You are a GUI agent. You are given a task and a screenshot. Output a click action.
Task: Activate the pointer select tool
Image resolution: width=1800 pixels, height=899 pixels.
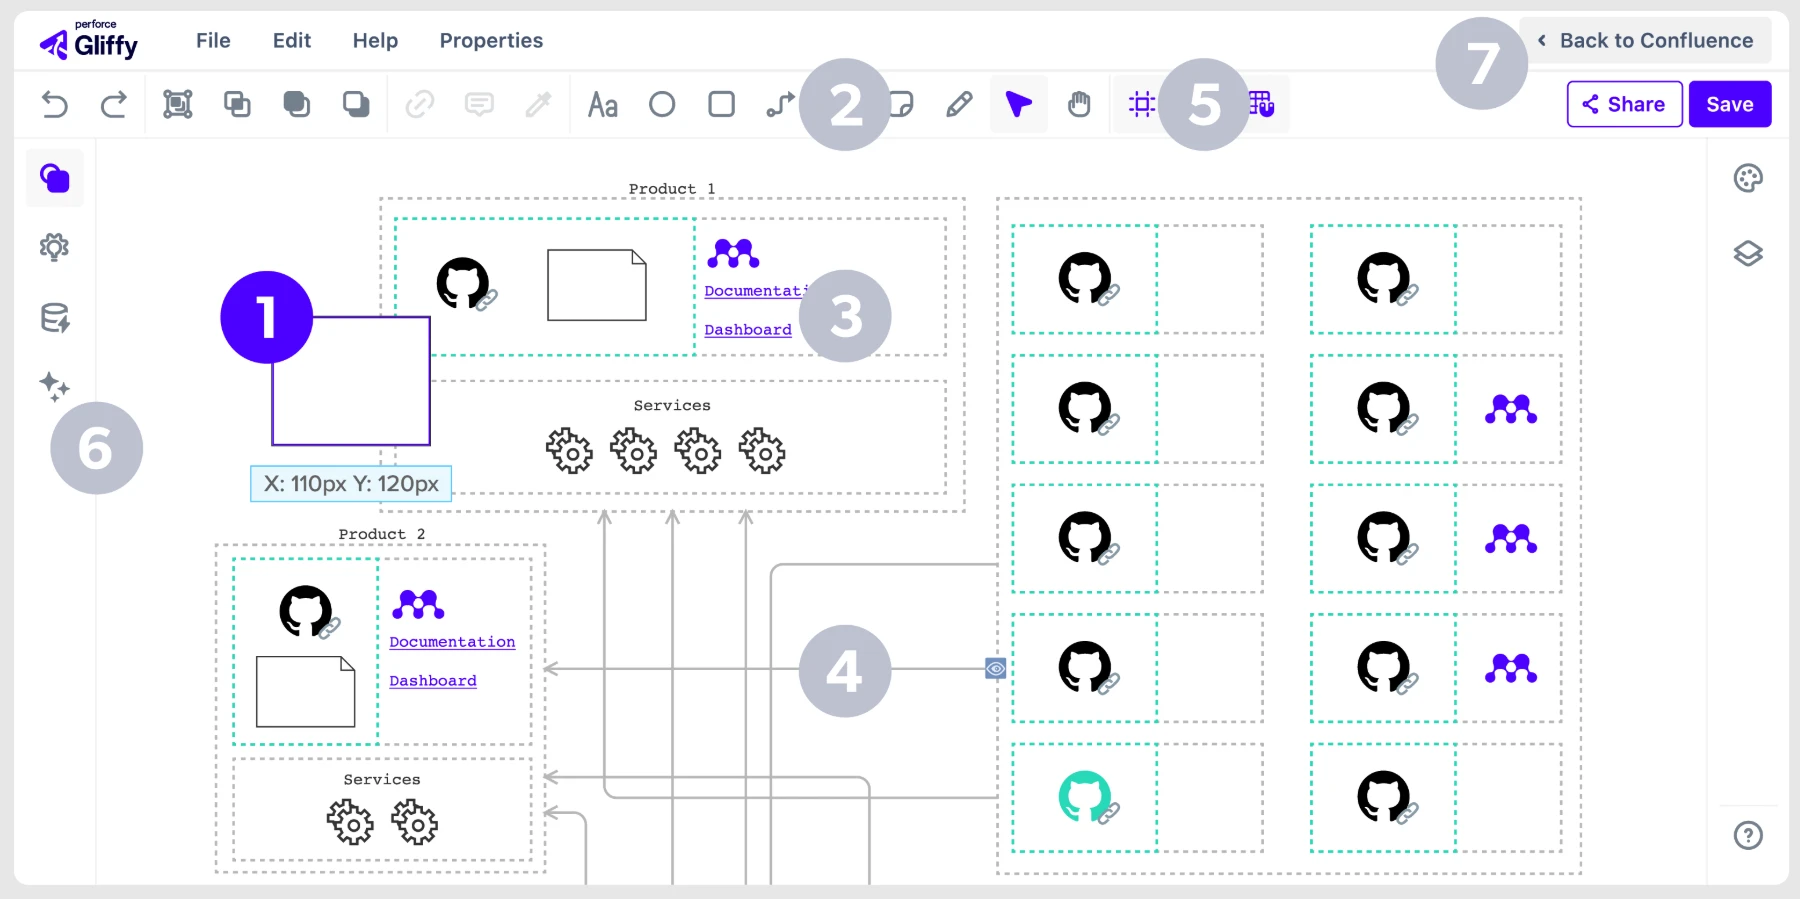tap(1018, 104)
